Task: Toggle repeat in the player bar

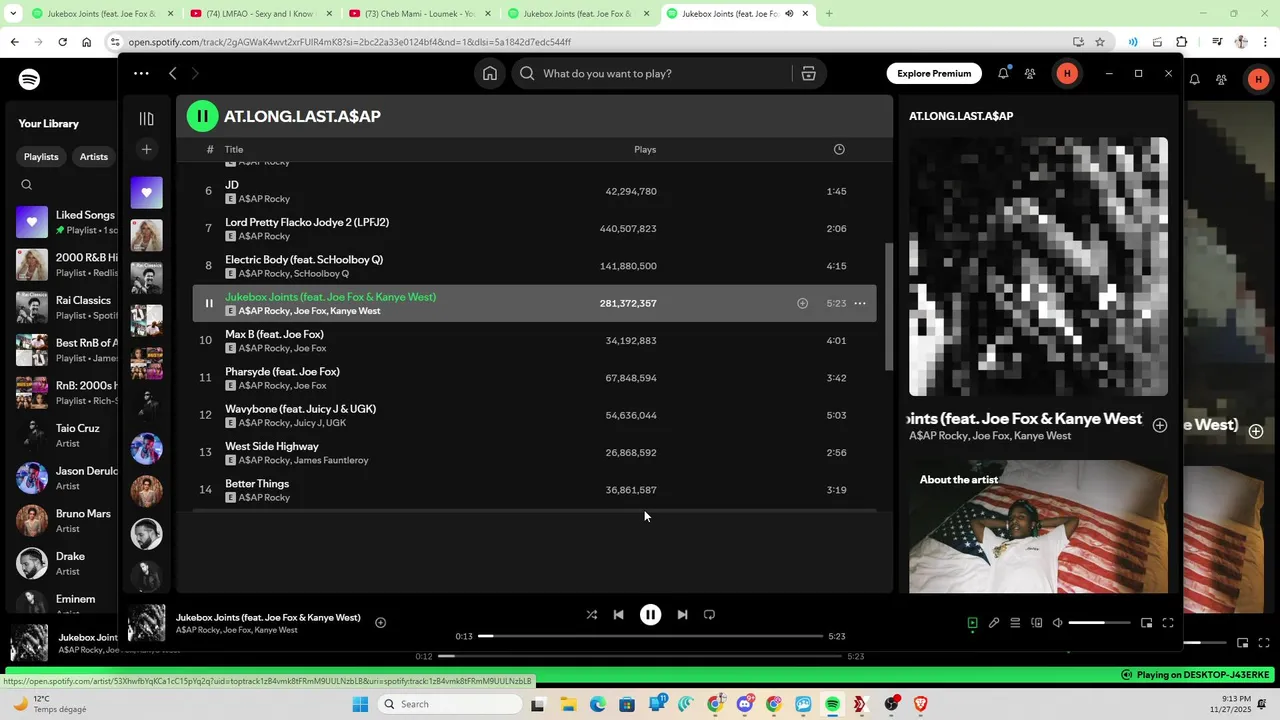Action: [709, 614]
